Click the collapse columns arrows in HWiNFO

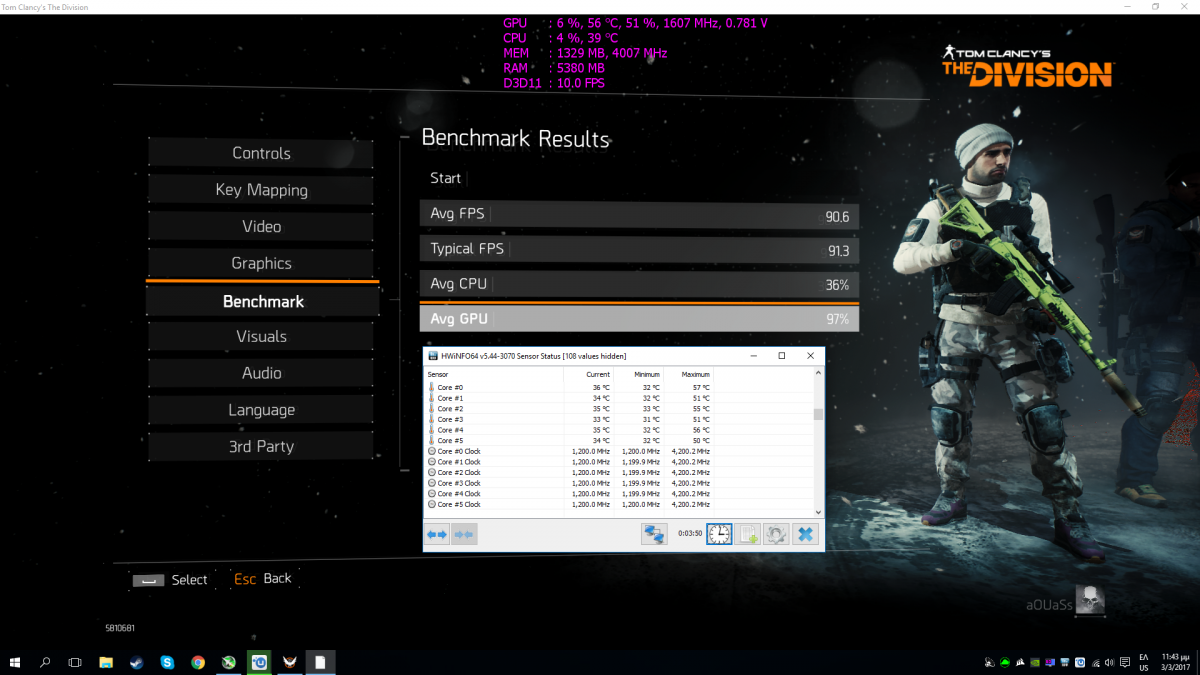(464, 534)
